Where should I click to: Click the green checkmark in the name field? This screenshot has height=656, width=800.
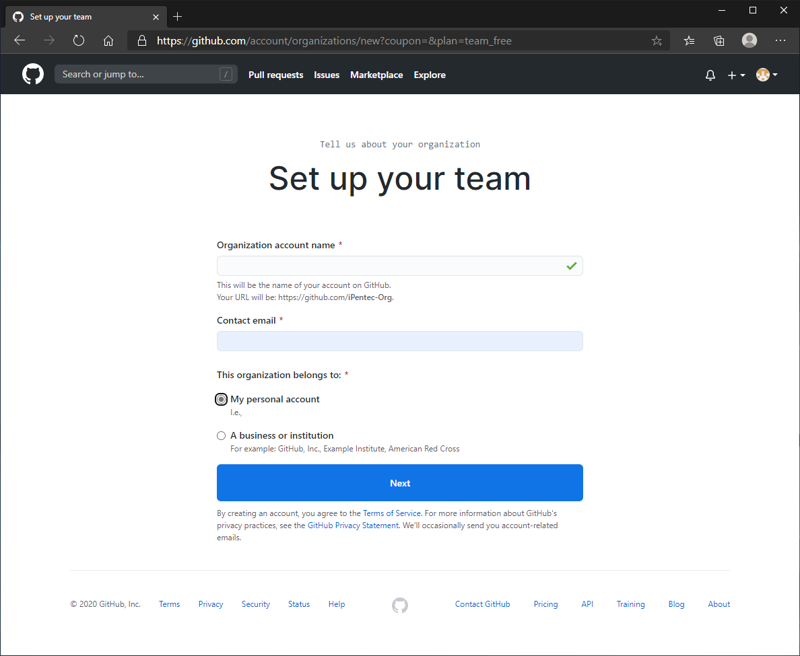570,265
